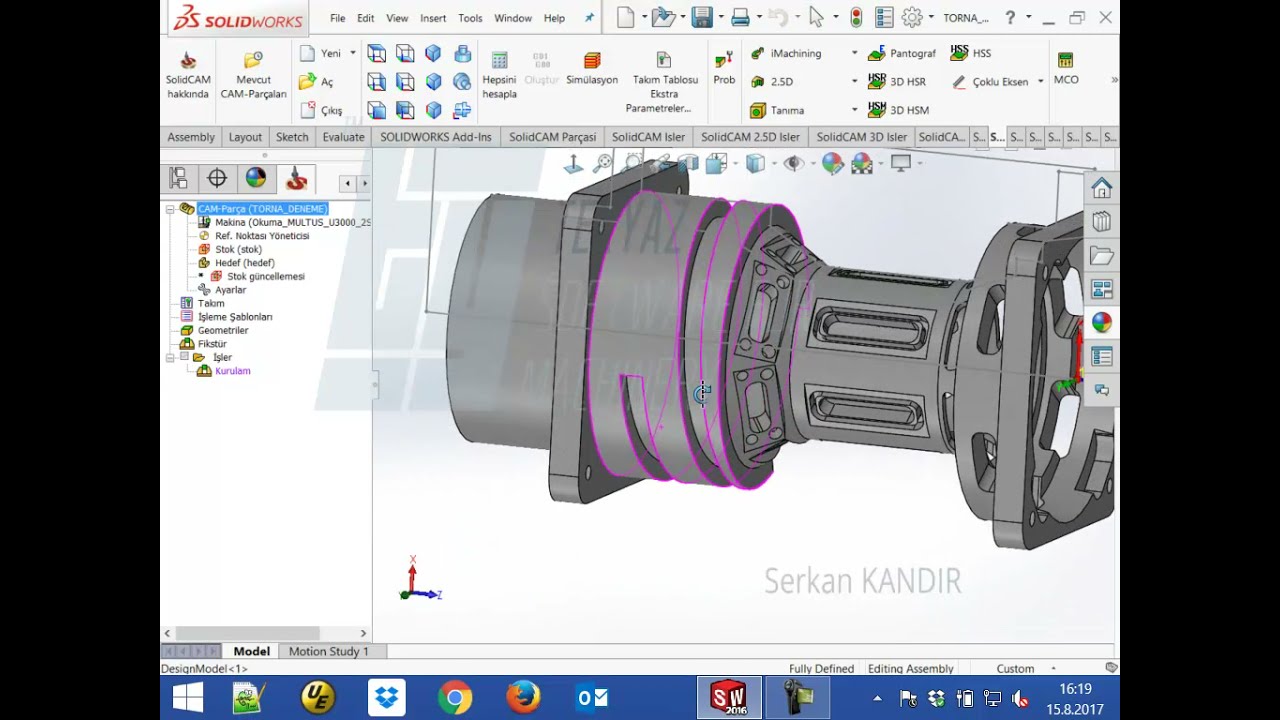Open the ConfigurationManager crosshair tab
The image size is (1280, 720).
coord(217,179)
